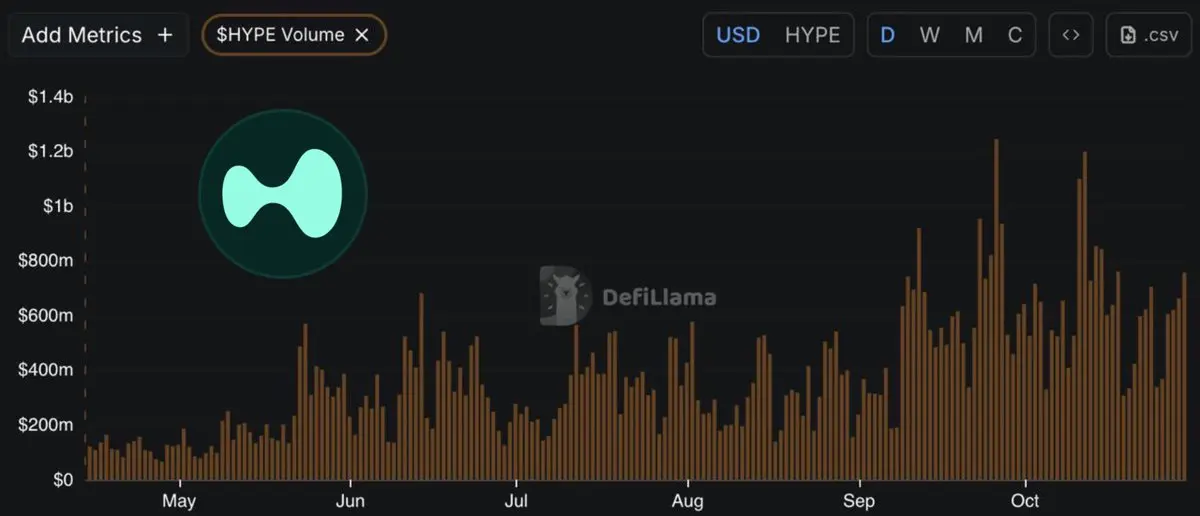1200x516 pixels.
Task: Click the May x-axis label
Action: point(179,500)
